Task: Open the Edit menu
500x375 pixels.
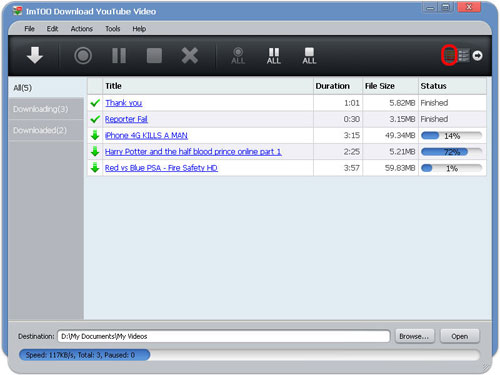Action: point(52,29)
